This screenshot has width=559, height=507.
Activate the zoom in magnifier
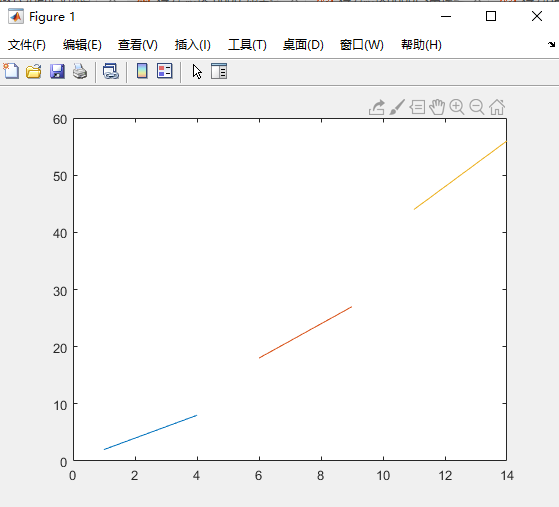pos(457,107)
